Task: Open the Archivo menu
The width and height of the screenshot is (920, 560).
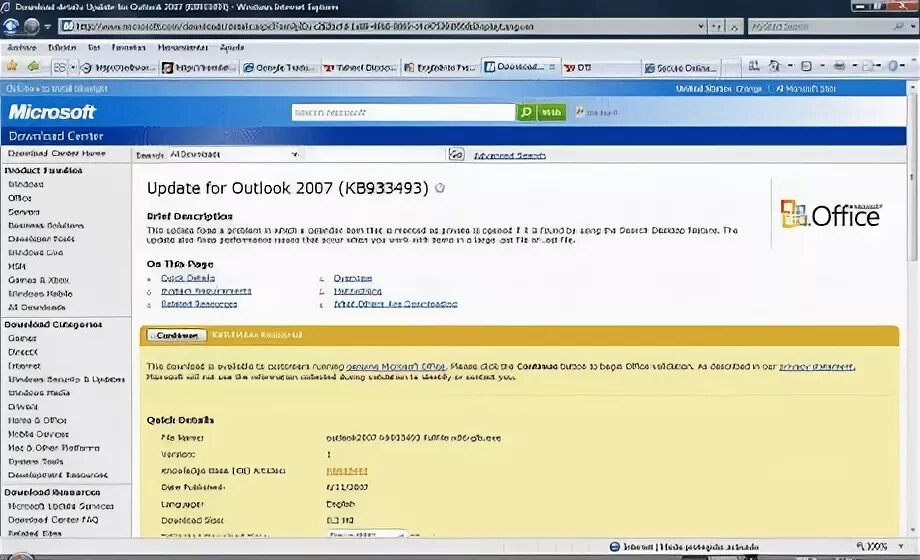Action: click(22, 48)
